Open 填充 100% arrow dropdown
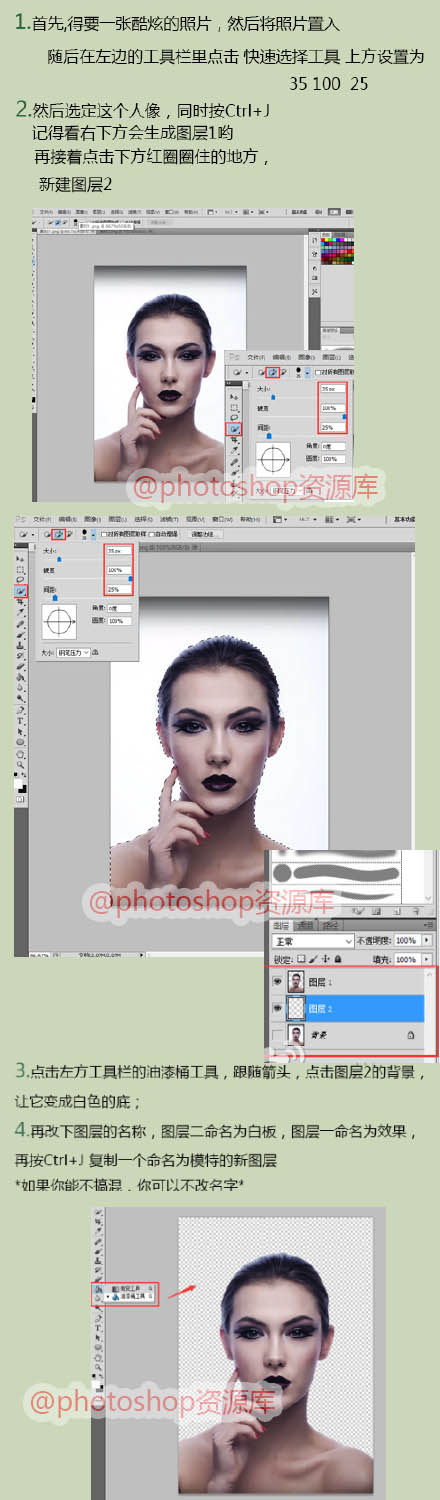 click(x=427, y=959)
